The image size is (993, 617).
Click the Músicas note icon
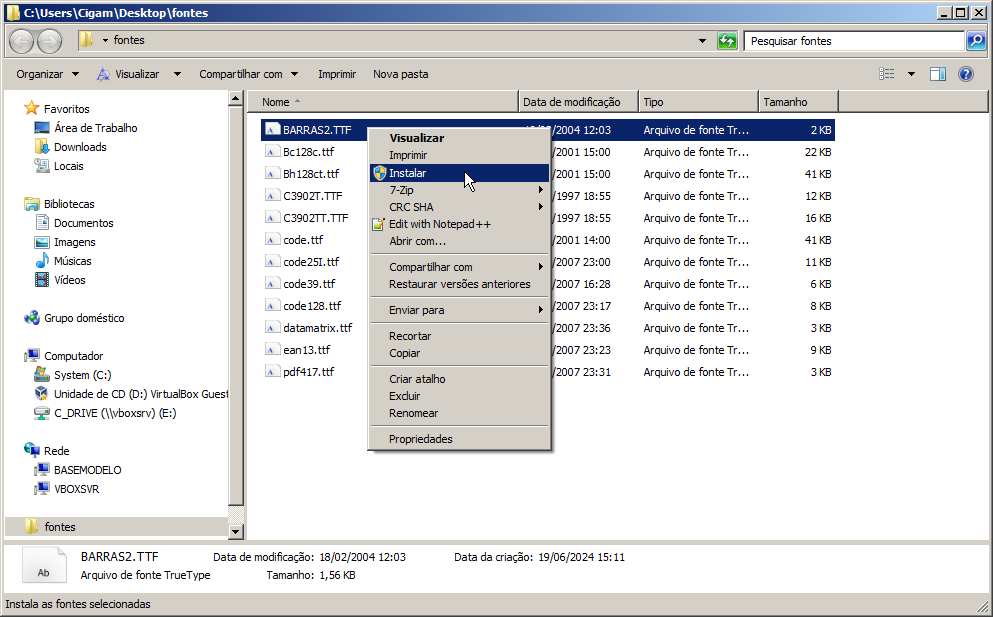point(42,261)
